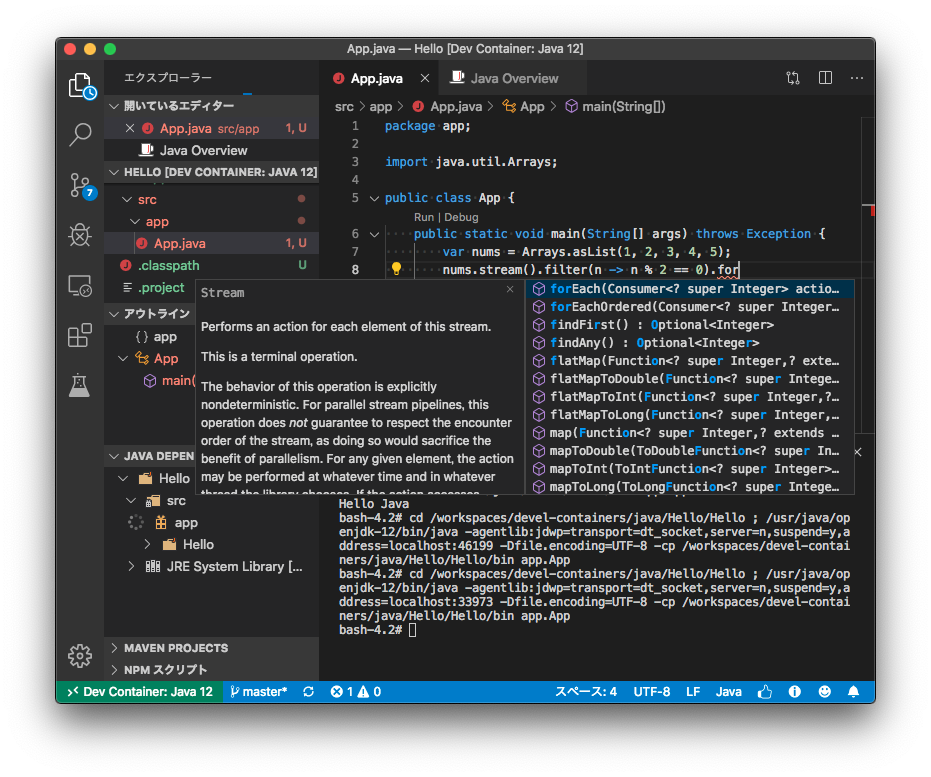Viewport: 931px width, 777px height.
Task: Collapse the アウトライン section
Action: pyautogui.click(x=150, y=313)
